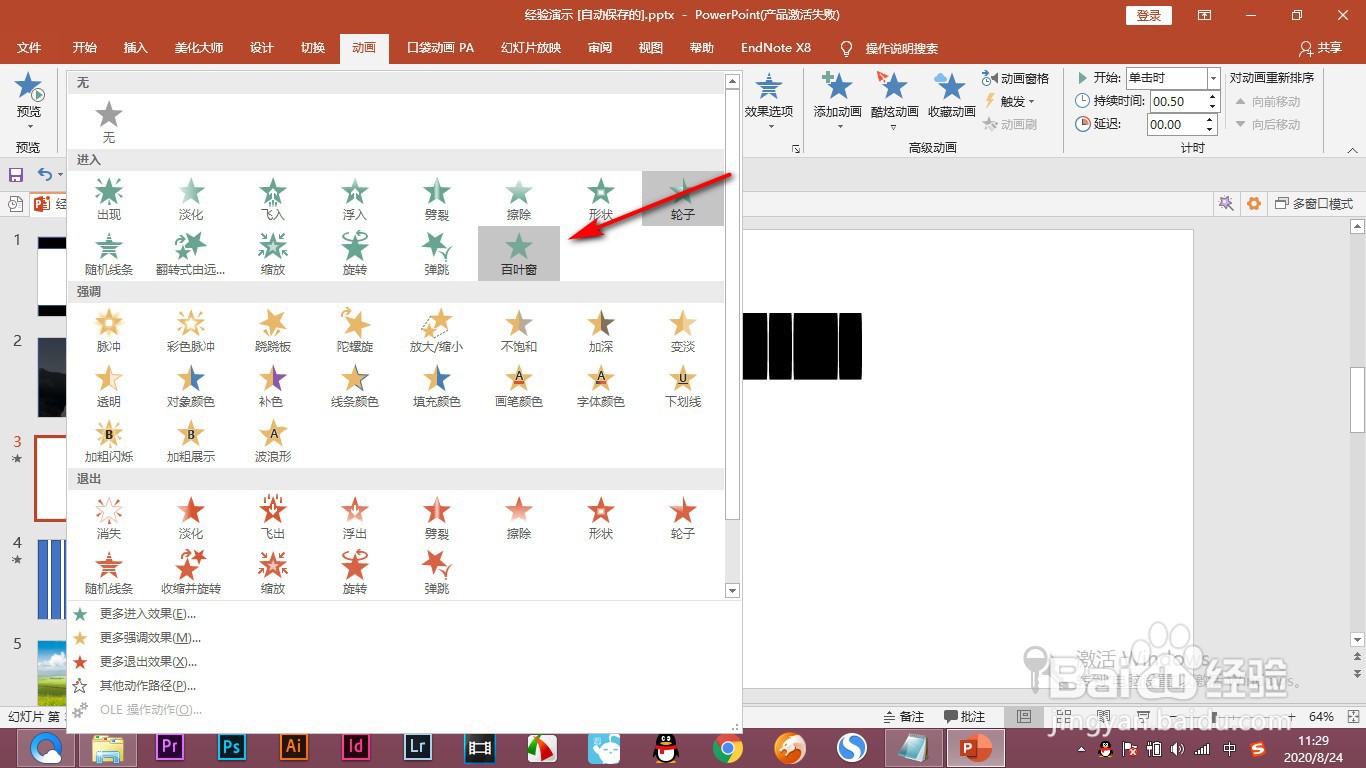
Task: Apply the 弹跳 entrance animation
Action: tap(437, 253)
